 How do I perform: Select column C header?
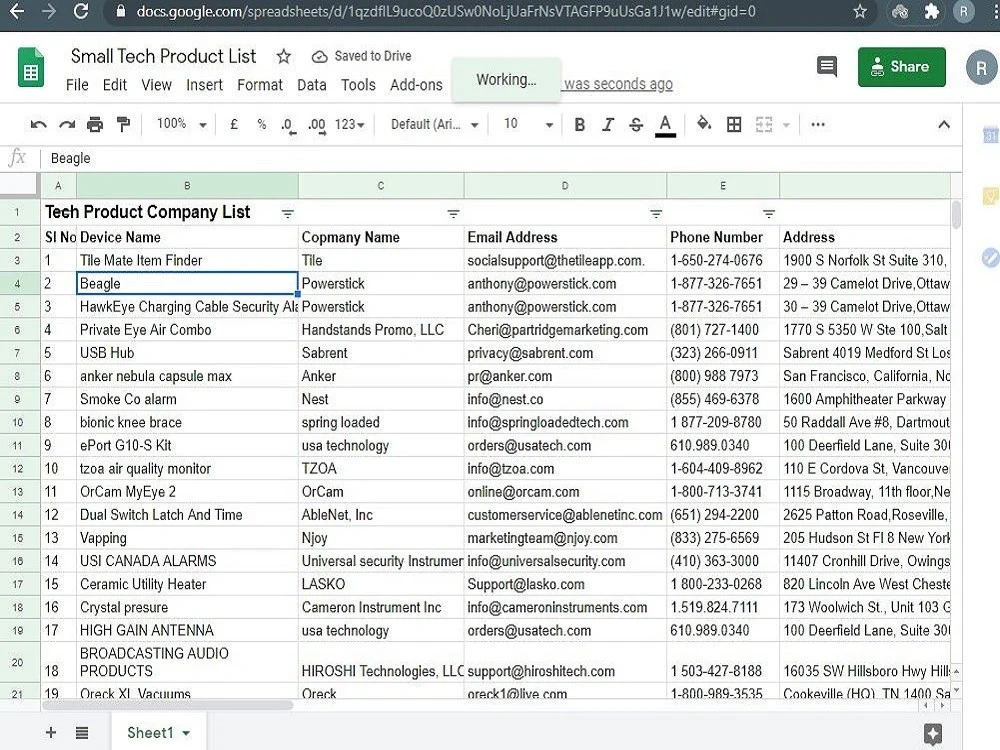pos(381,186)
